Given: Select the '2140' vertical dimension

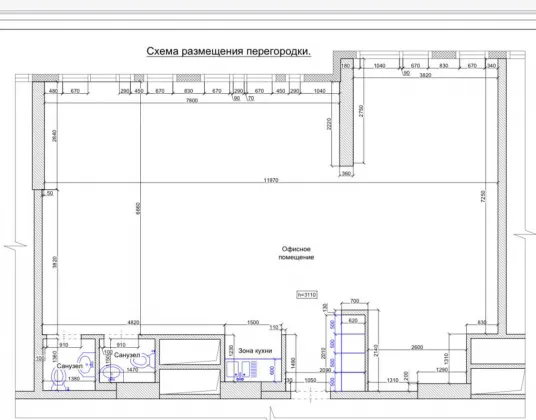Looking at the screenshot, I should (376, 351).
